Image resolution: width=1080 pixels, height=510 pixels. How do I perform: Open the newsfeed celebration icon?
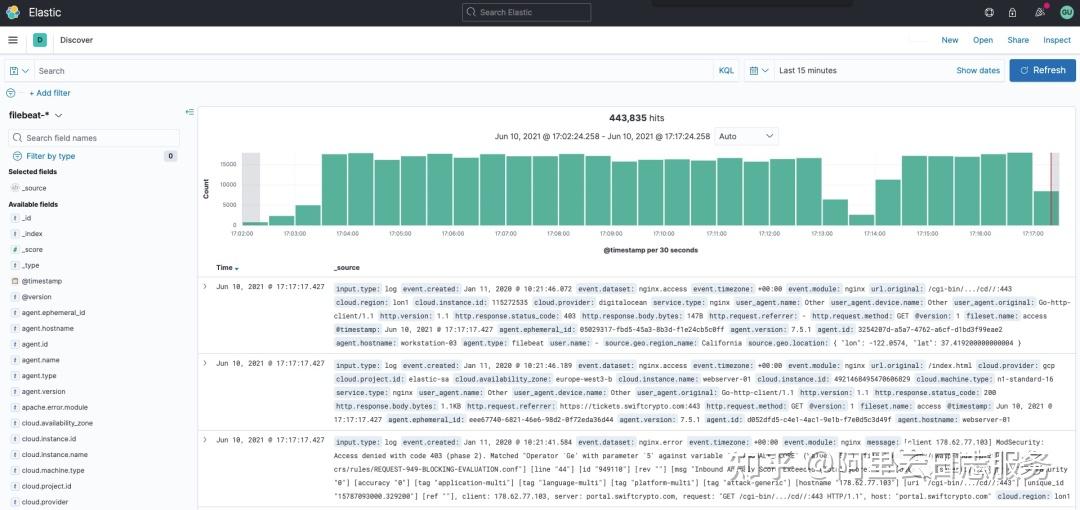click(1040, 12)
